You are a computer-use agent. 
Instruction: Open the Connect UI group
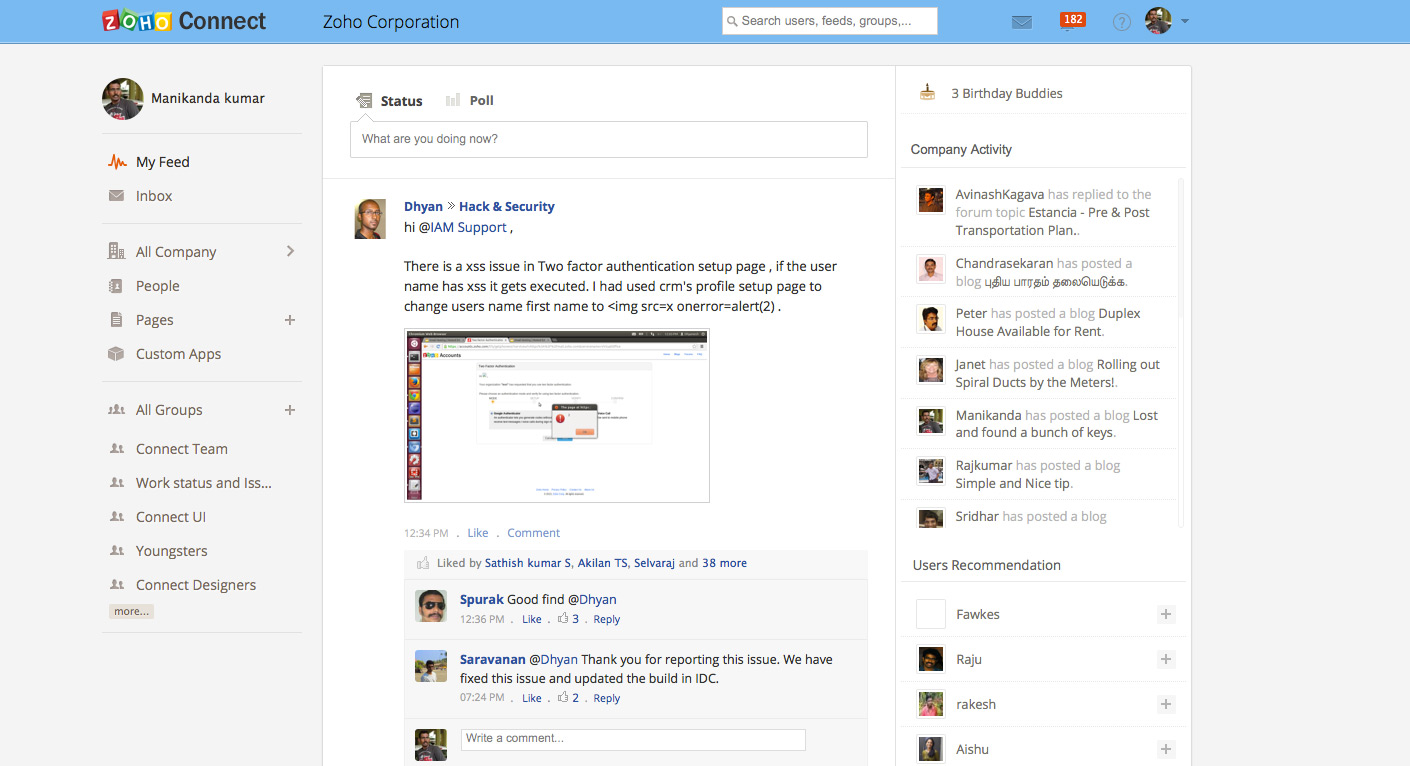coord(170,517)
